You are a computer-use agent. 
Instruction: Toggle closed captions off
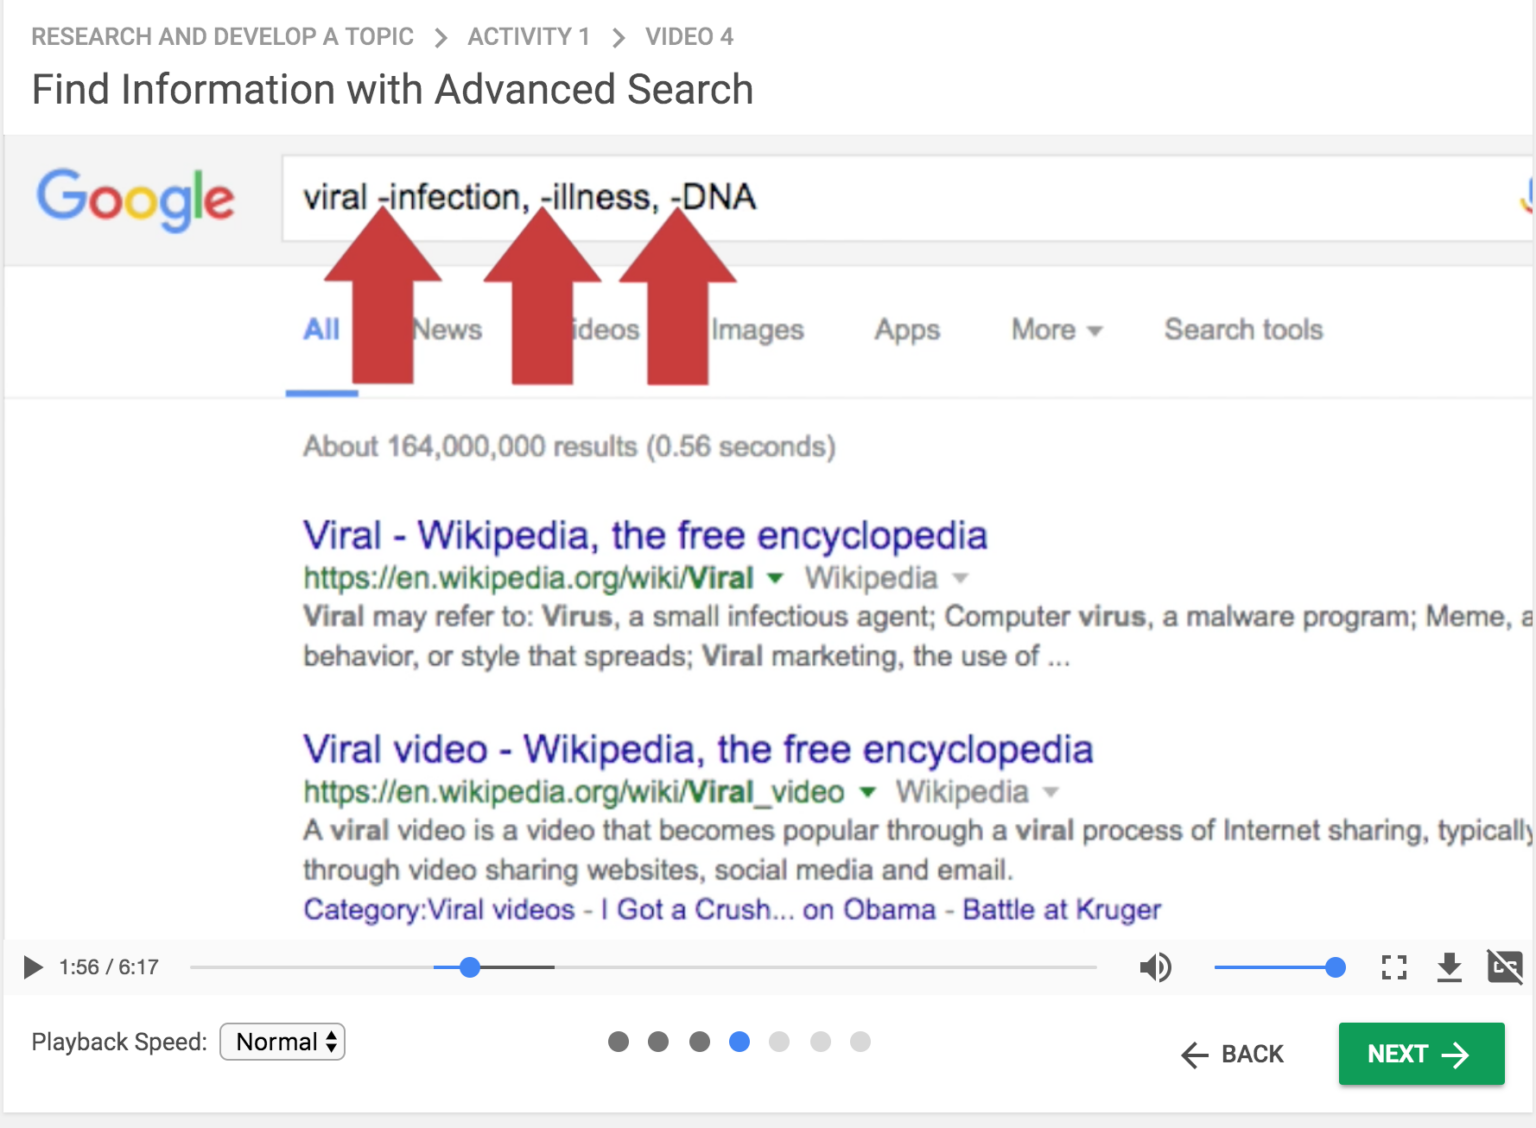[x=1505, y=967]
